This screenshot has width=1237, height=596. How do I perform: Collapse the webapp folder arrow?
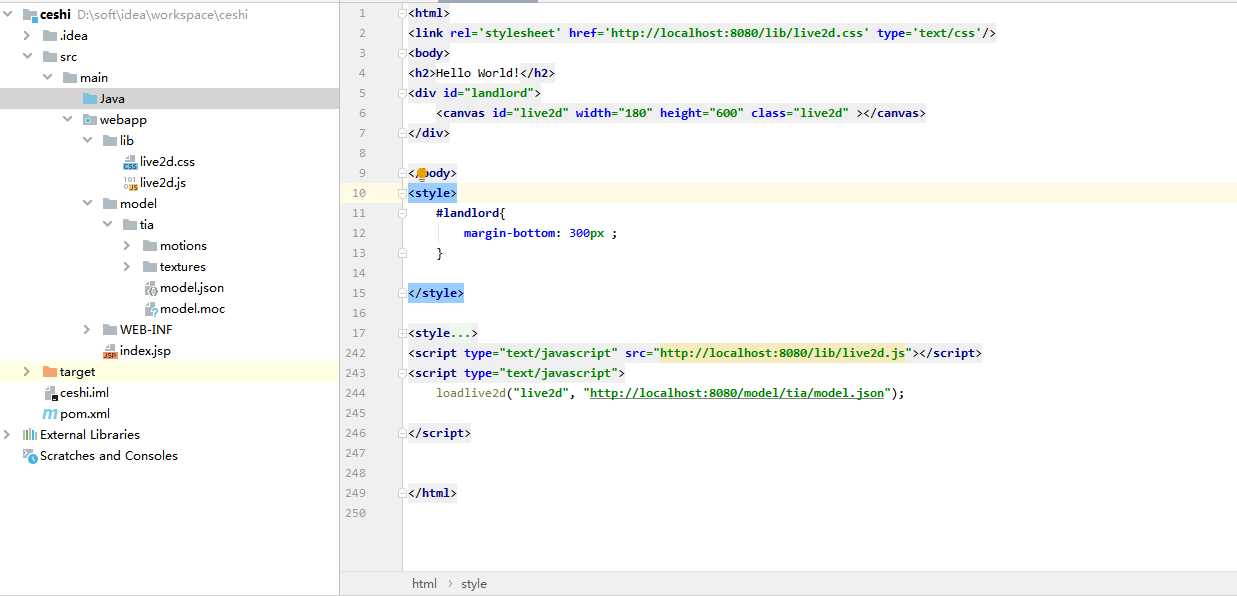click(67, 120)
